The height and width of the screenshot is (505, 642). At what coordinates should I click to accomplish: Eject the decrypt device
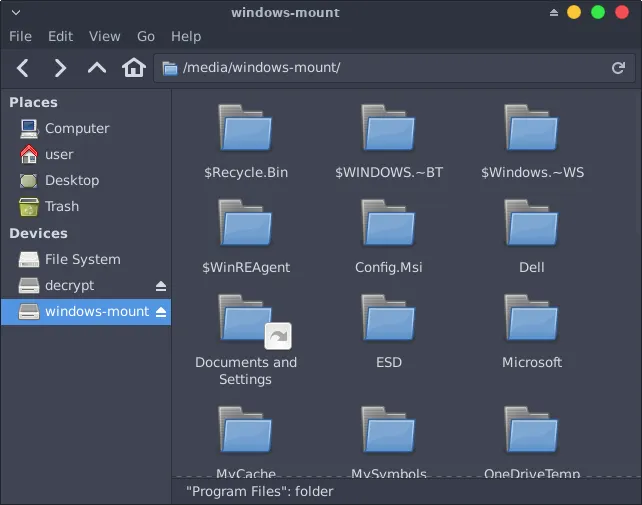161,286
